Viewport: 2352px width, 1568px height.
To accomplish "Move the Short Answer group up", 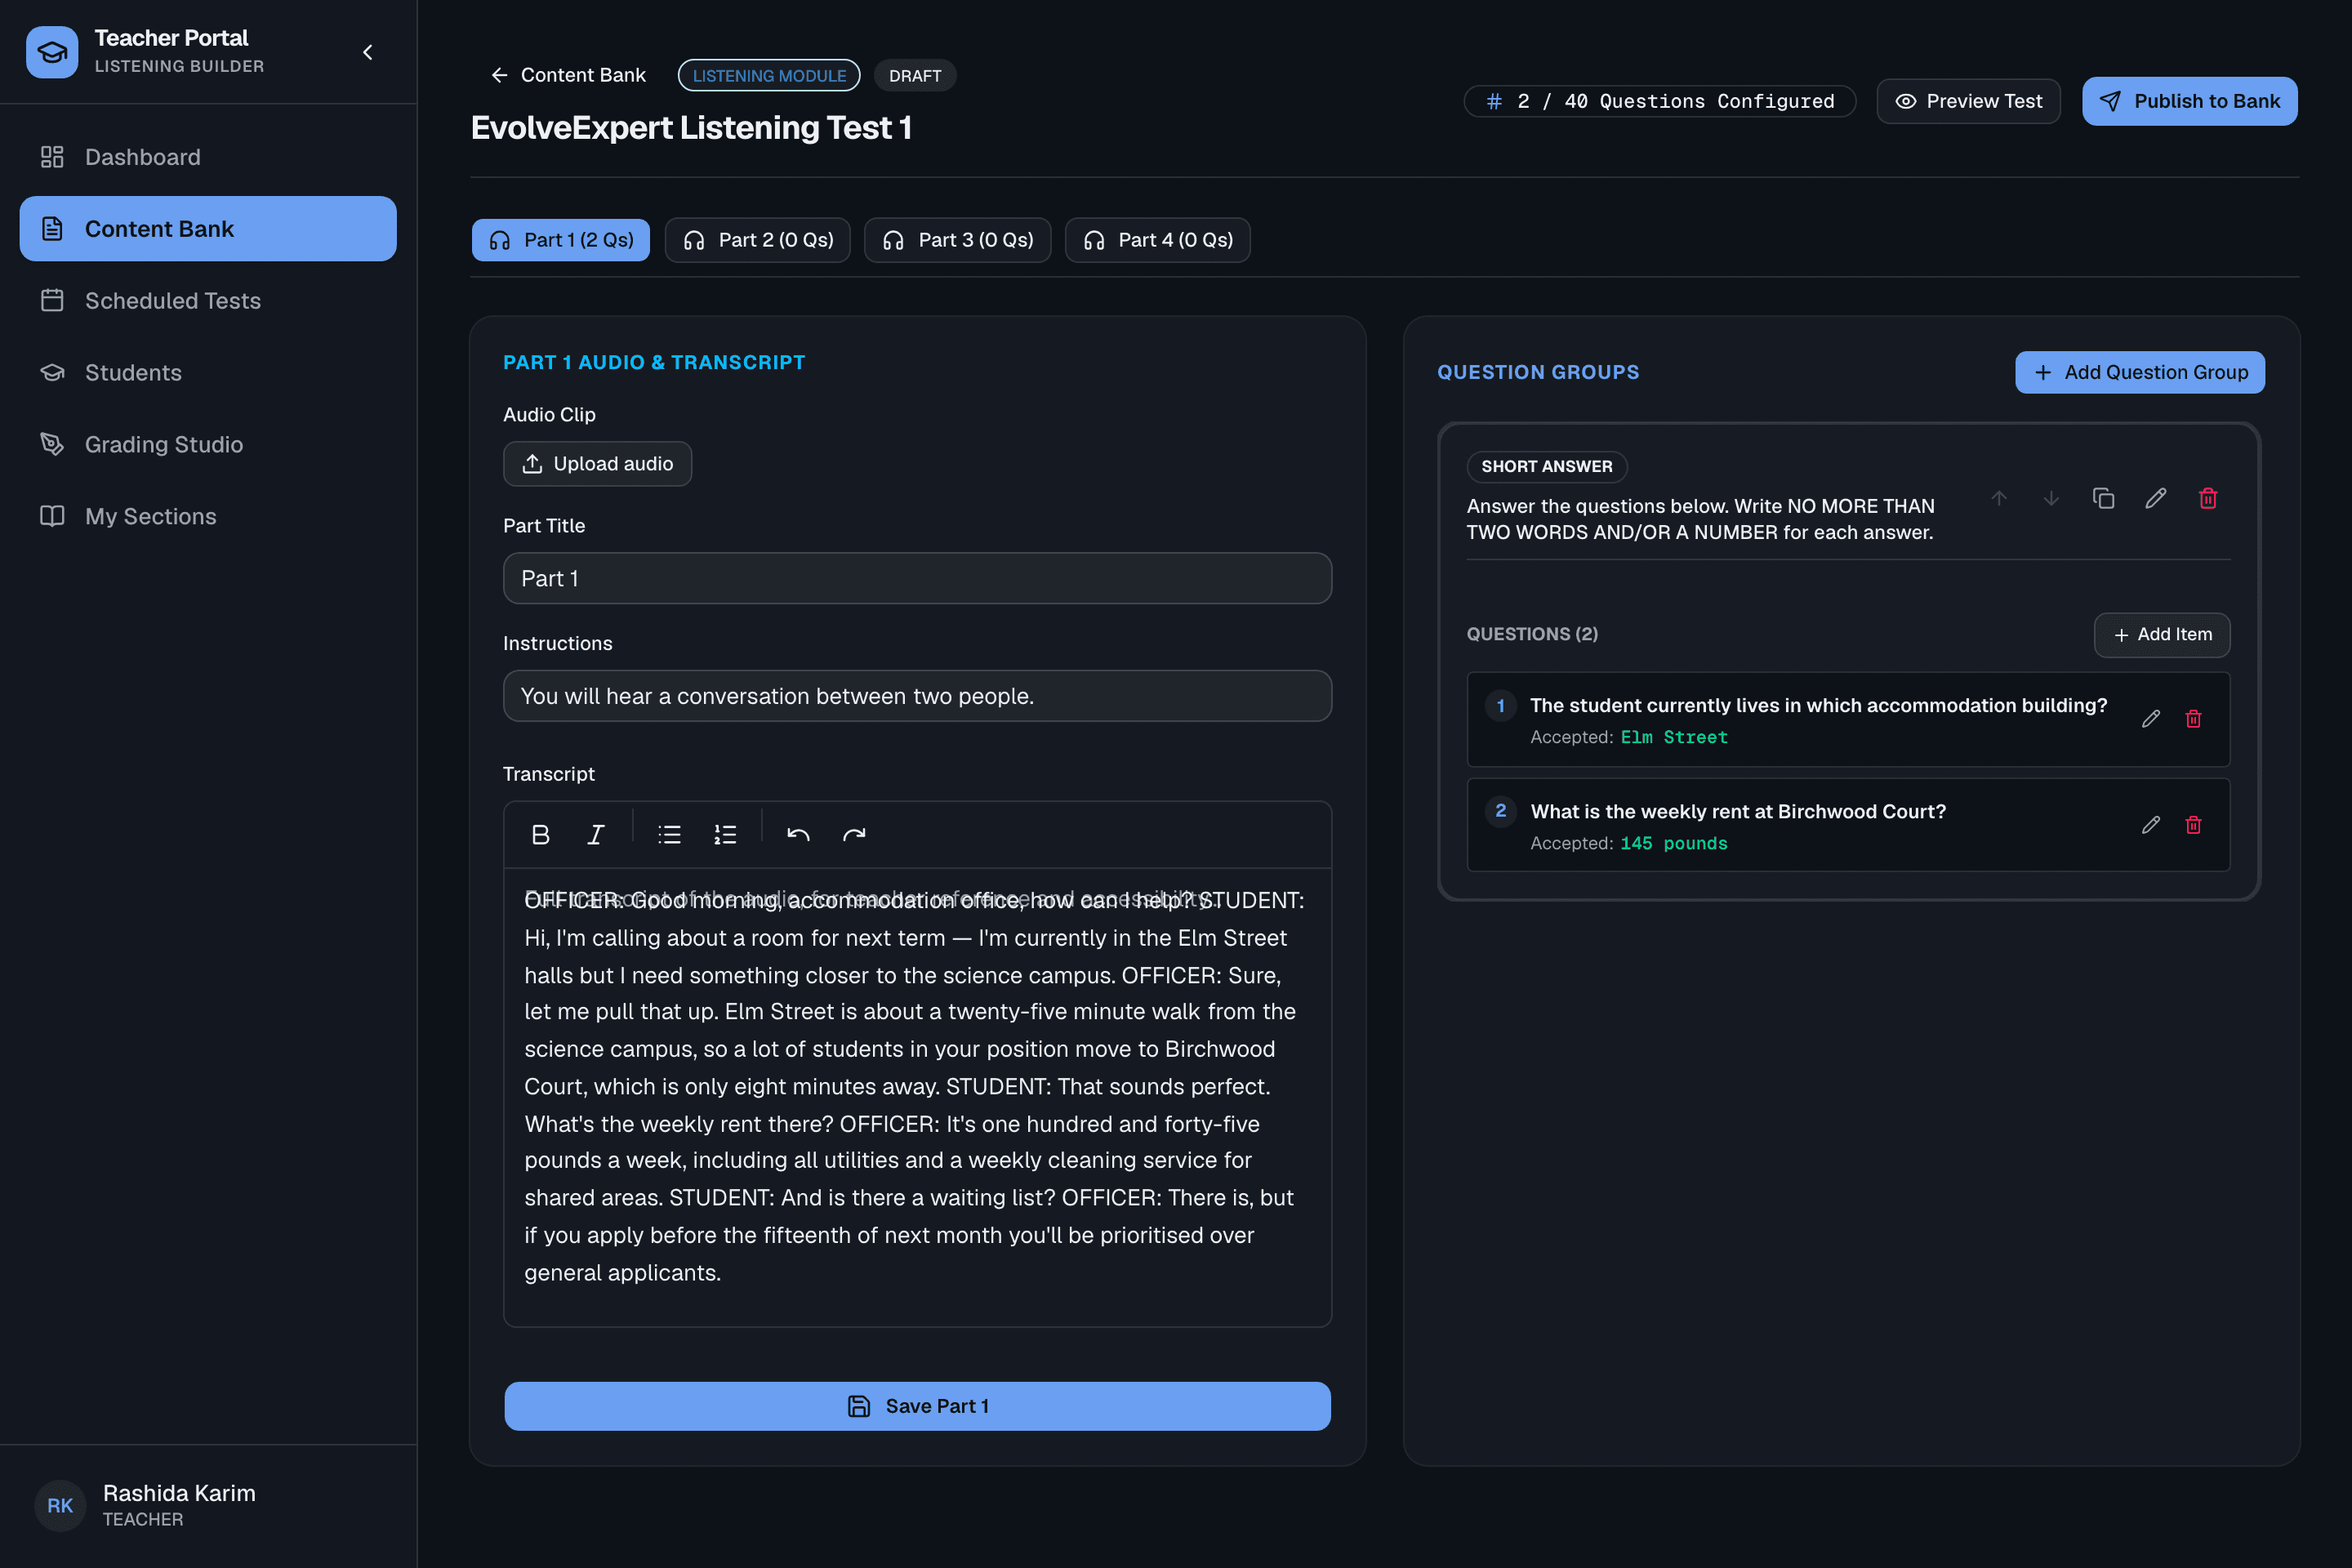I will pos(1999,498).
